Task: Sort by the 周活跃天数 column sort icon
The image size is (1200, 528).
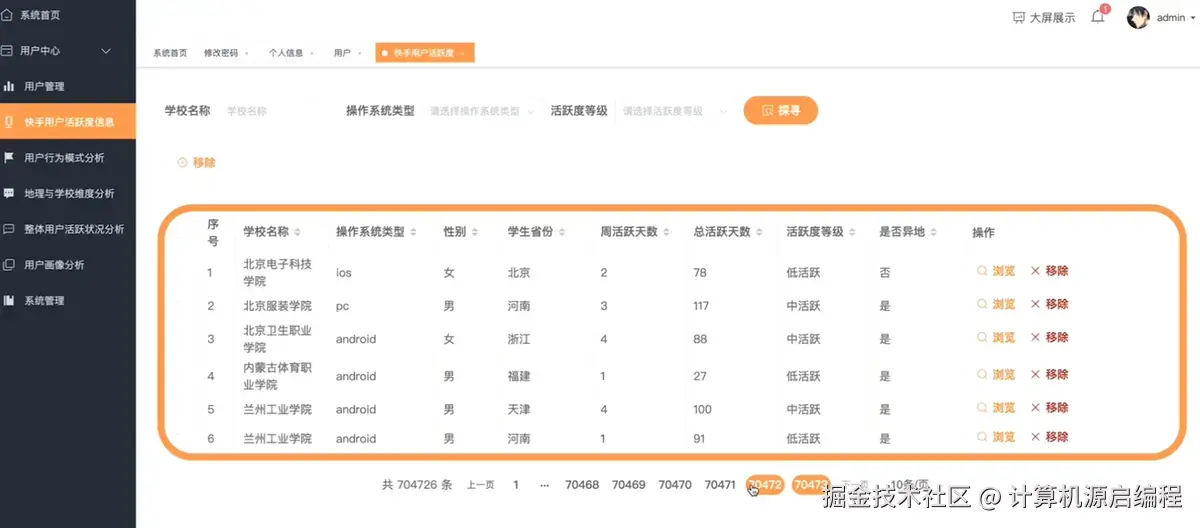Action: coord(666,232)
